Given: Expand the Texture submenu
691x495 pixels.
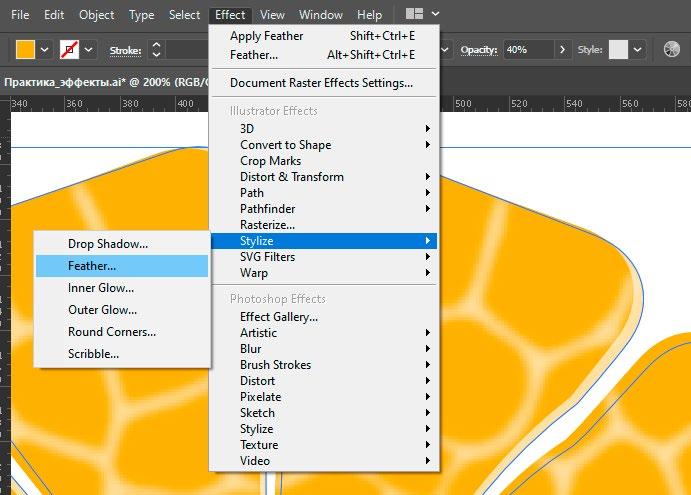Looking at the screenshot, I should click(x=323, y=445).
